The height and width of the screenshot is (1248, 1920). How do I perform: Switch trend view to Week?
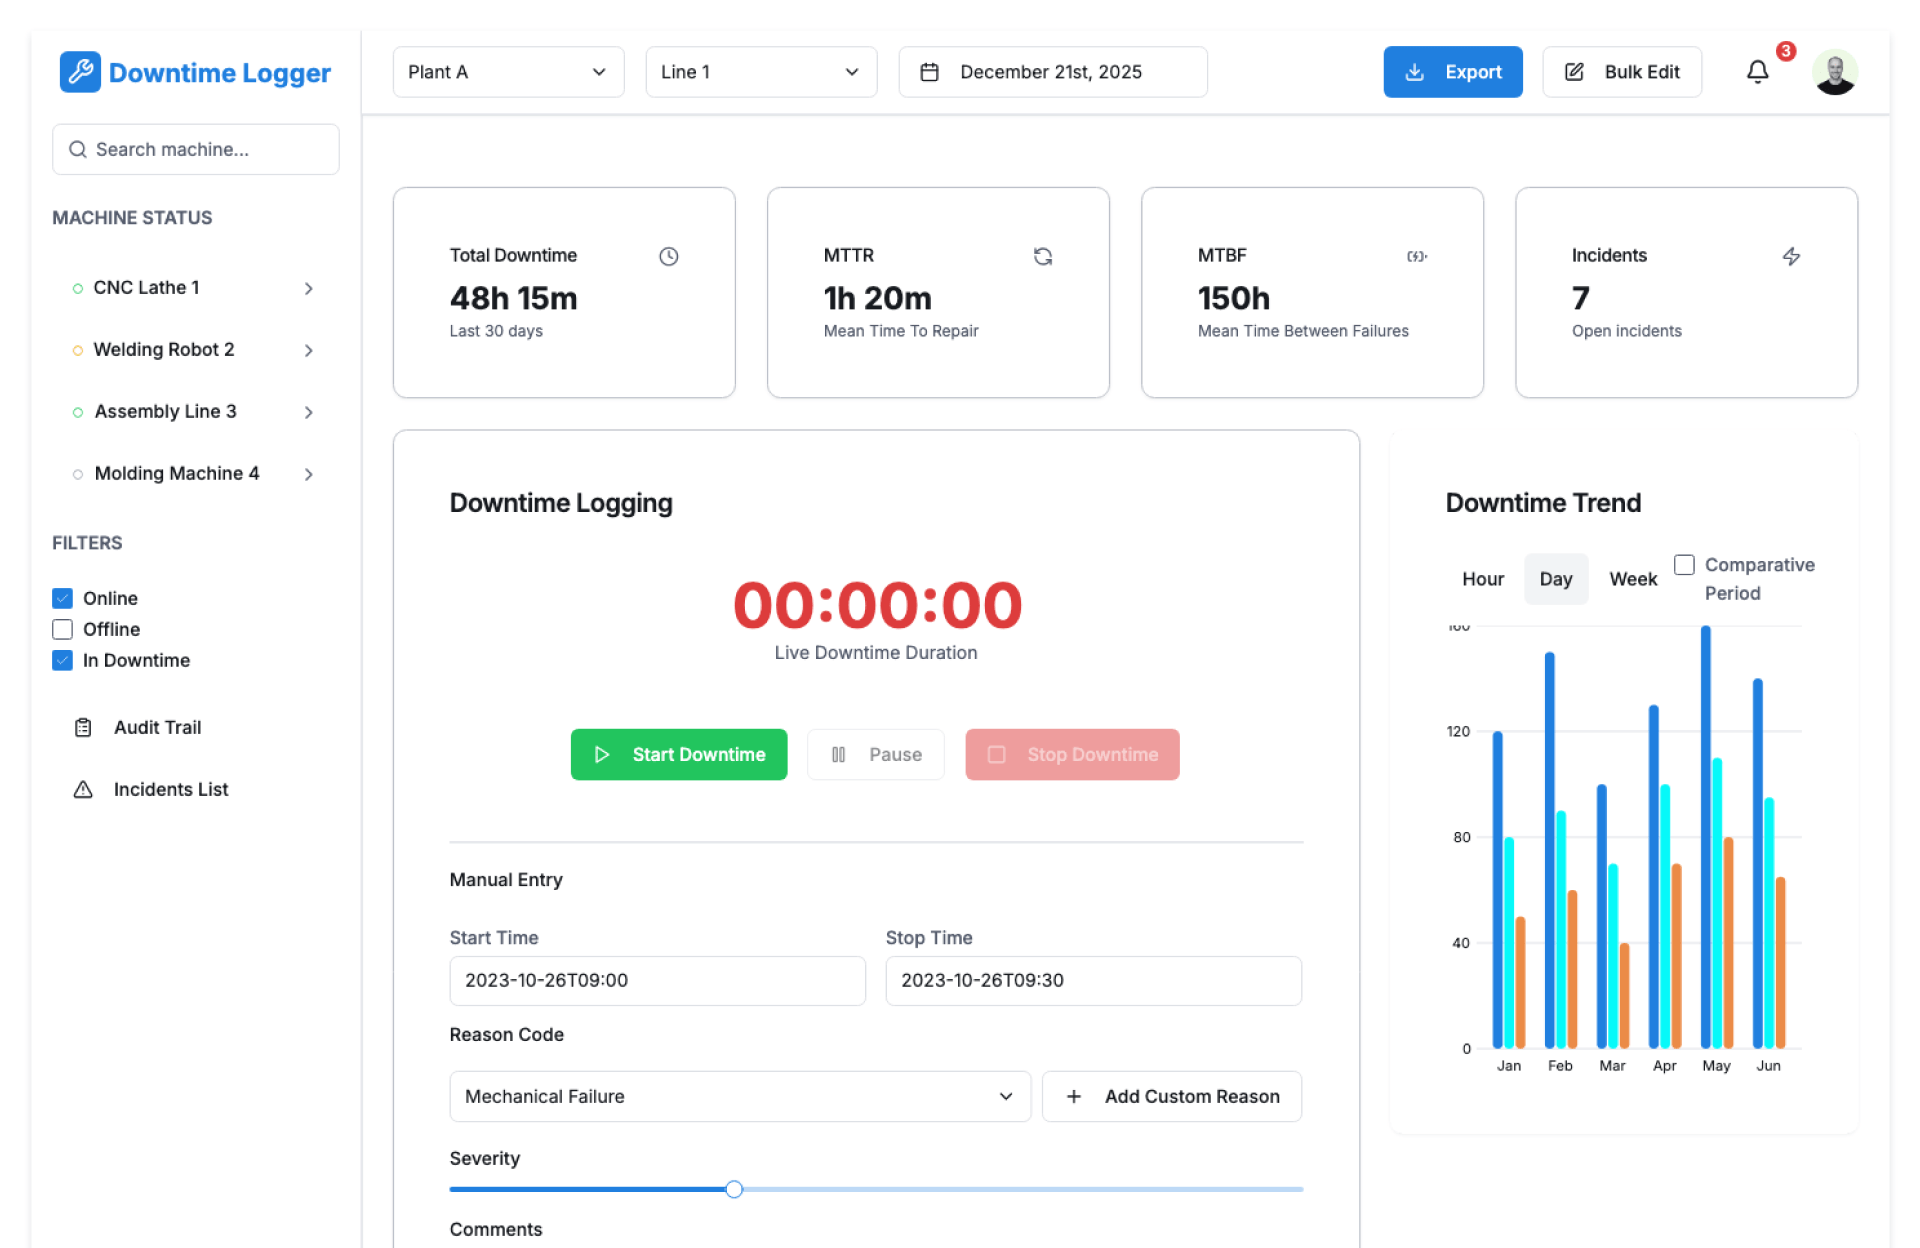(1632, 579)
